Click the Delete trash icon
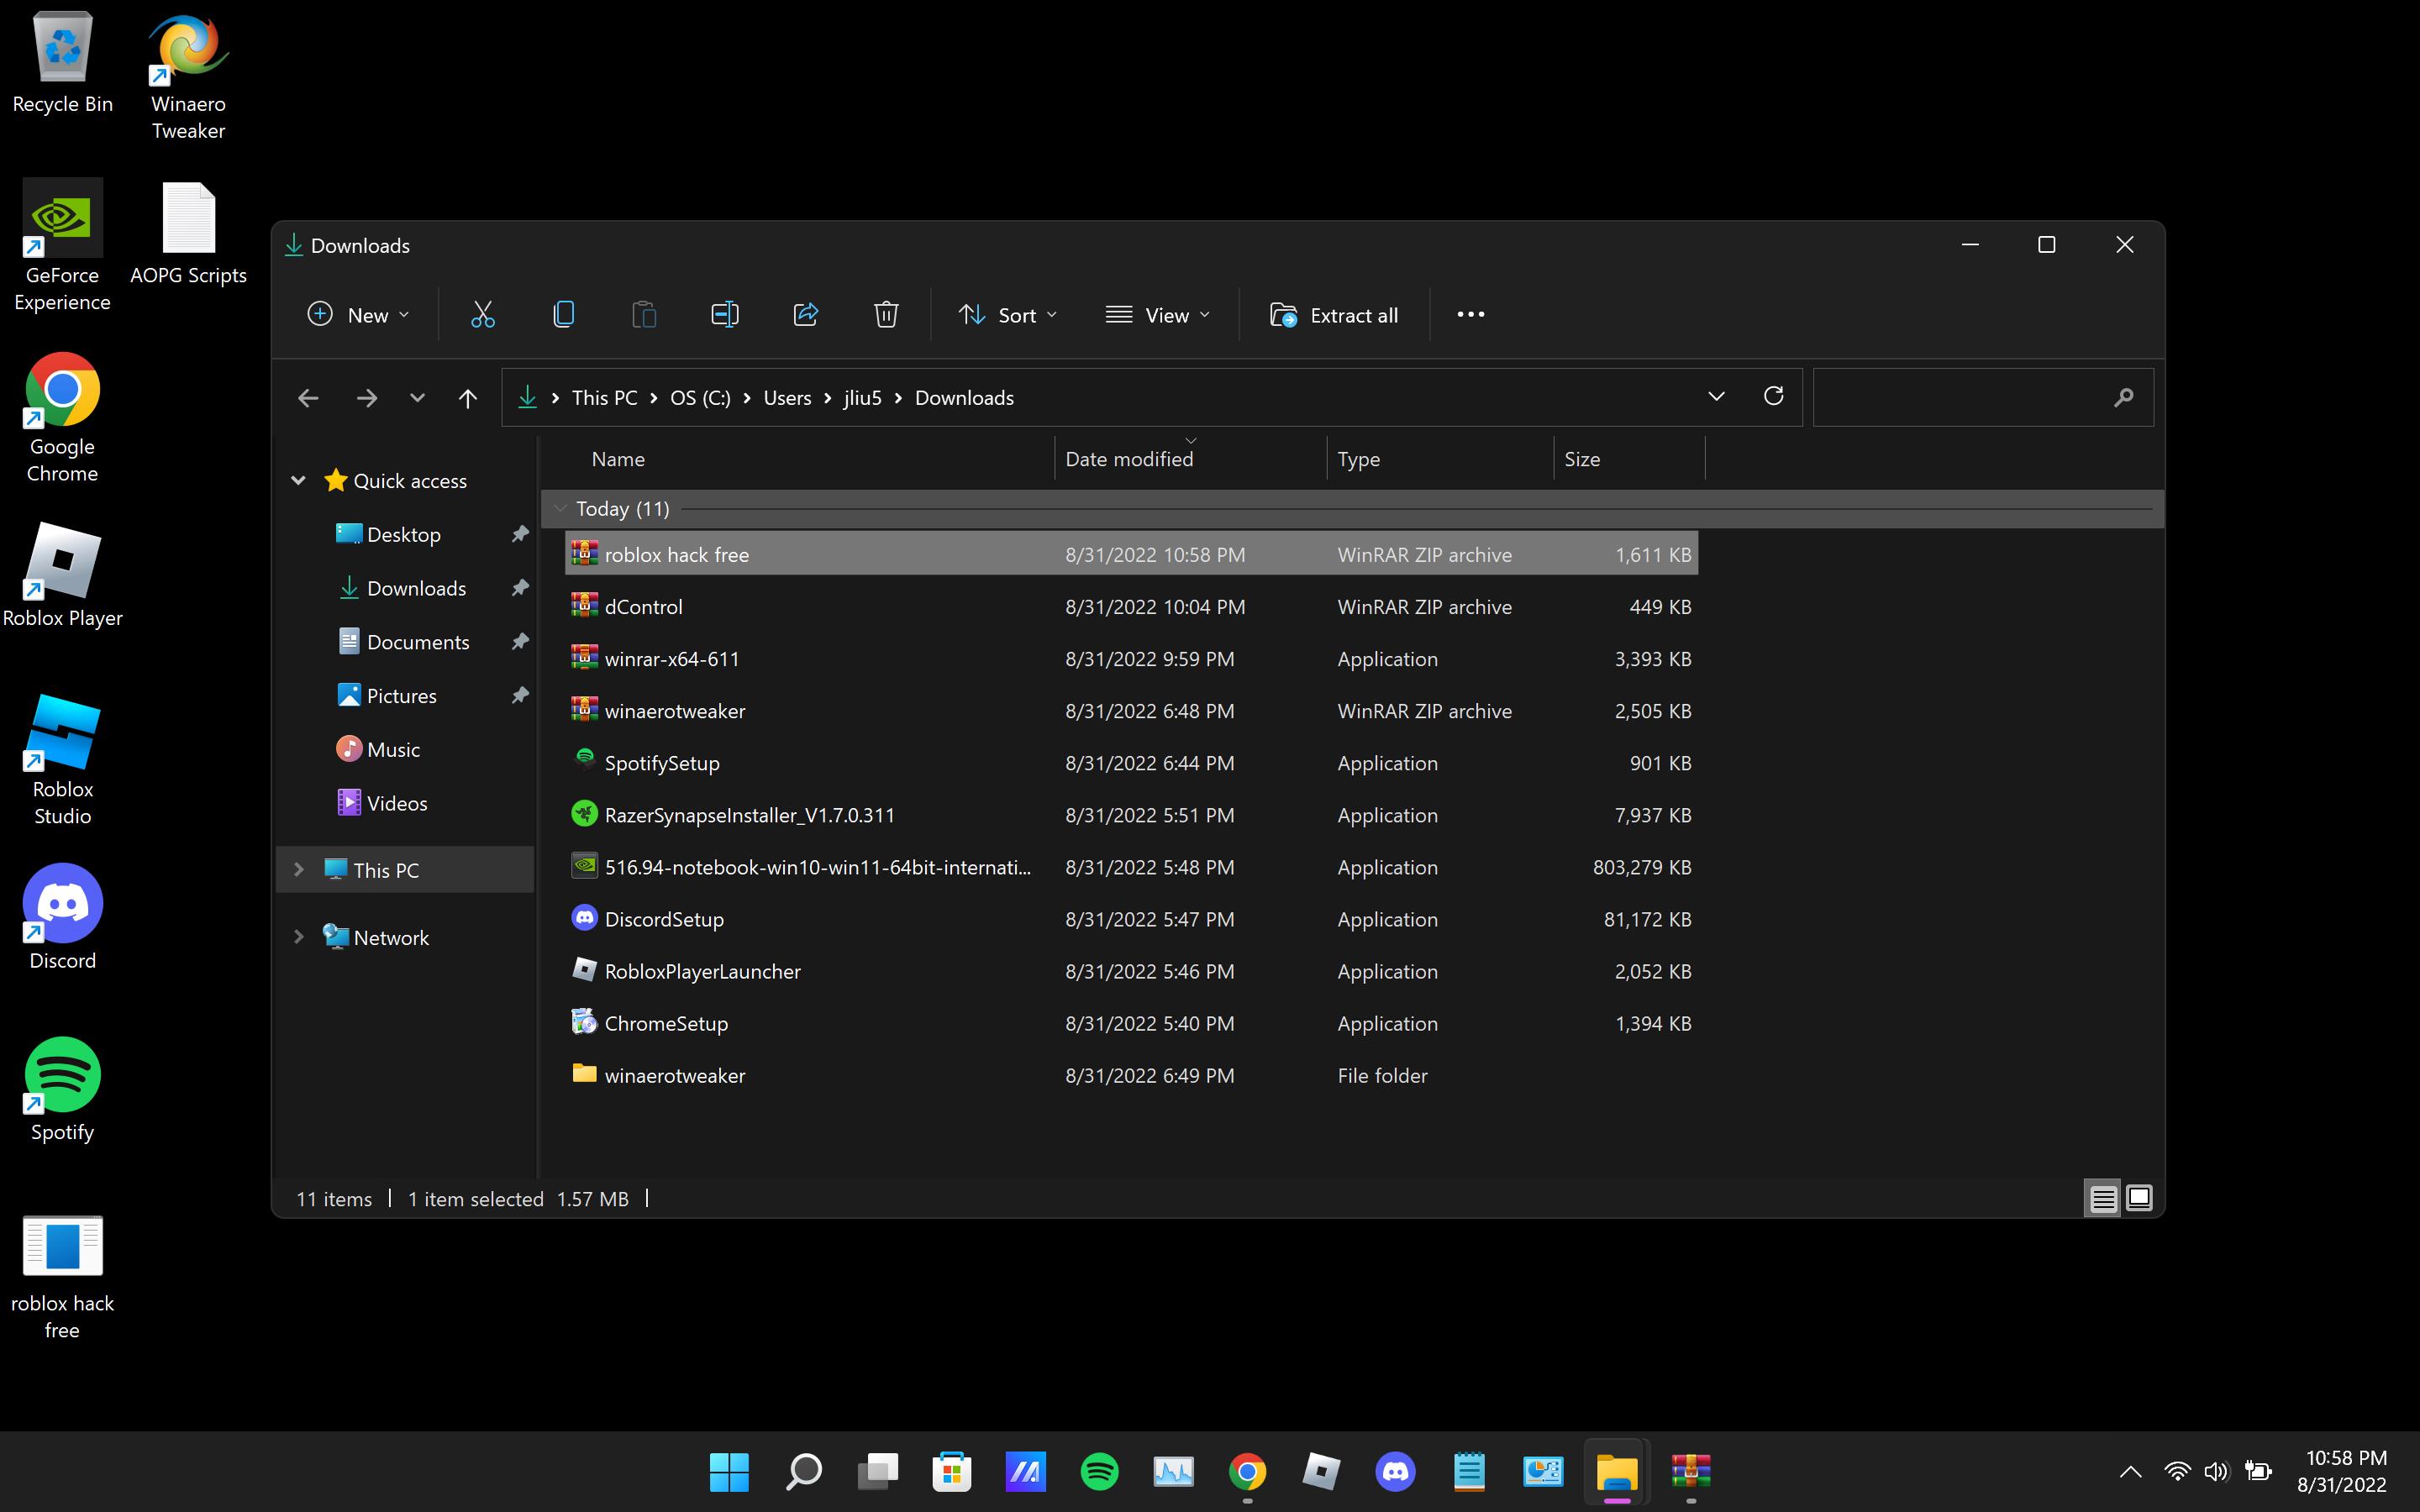Viewport: 2420px width, 1512px height. point(886,315)
